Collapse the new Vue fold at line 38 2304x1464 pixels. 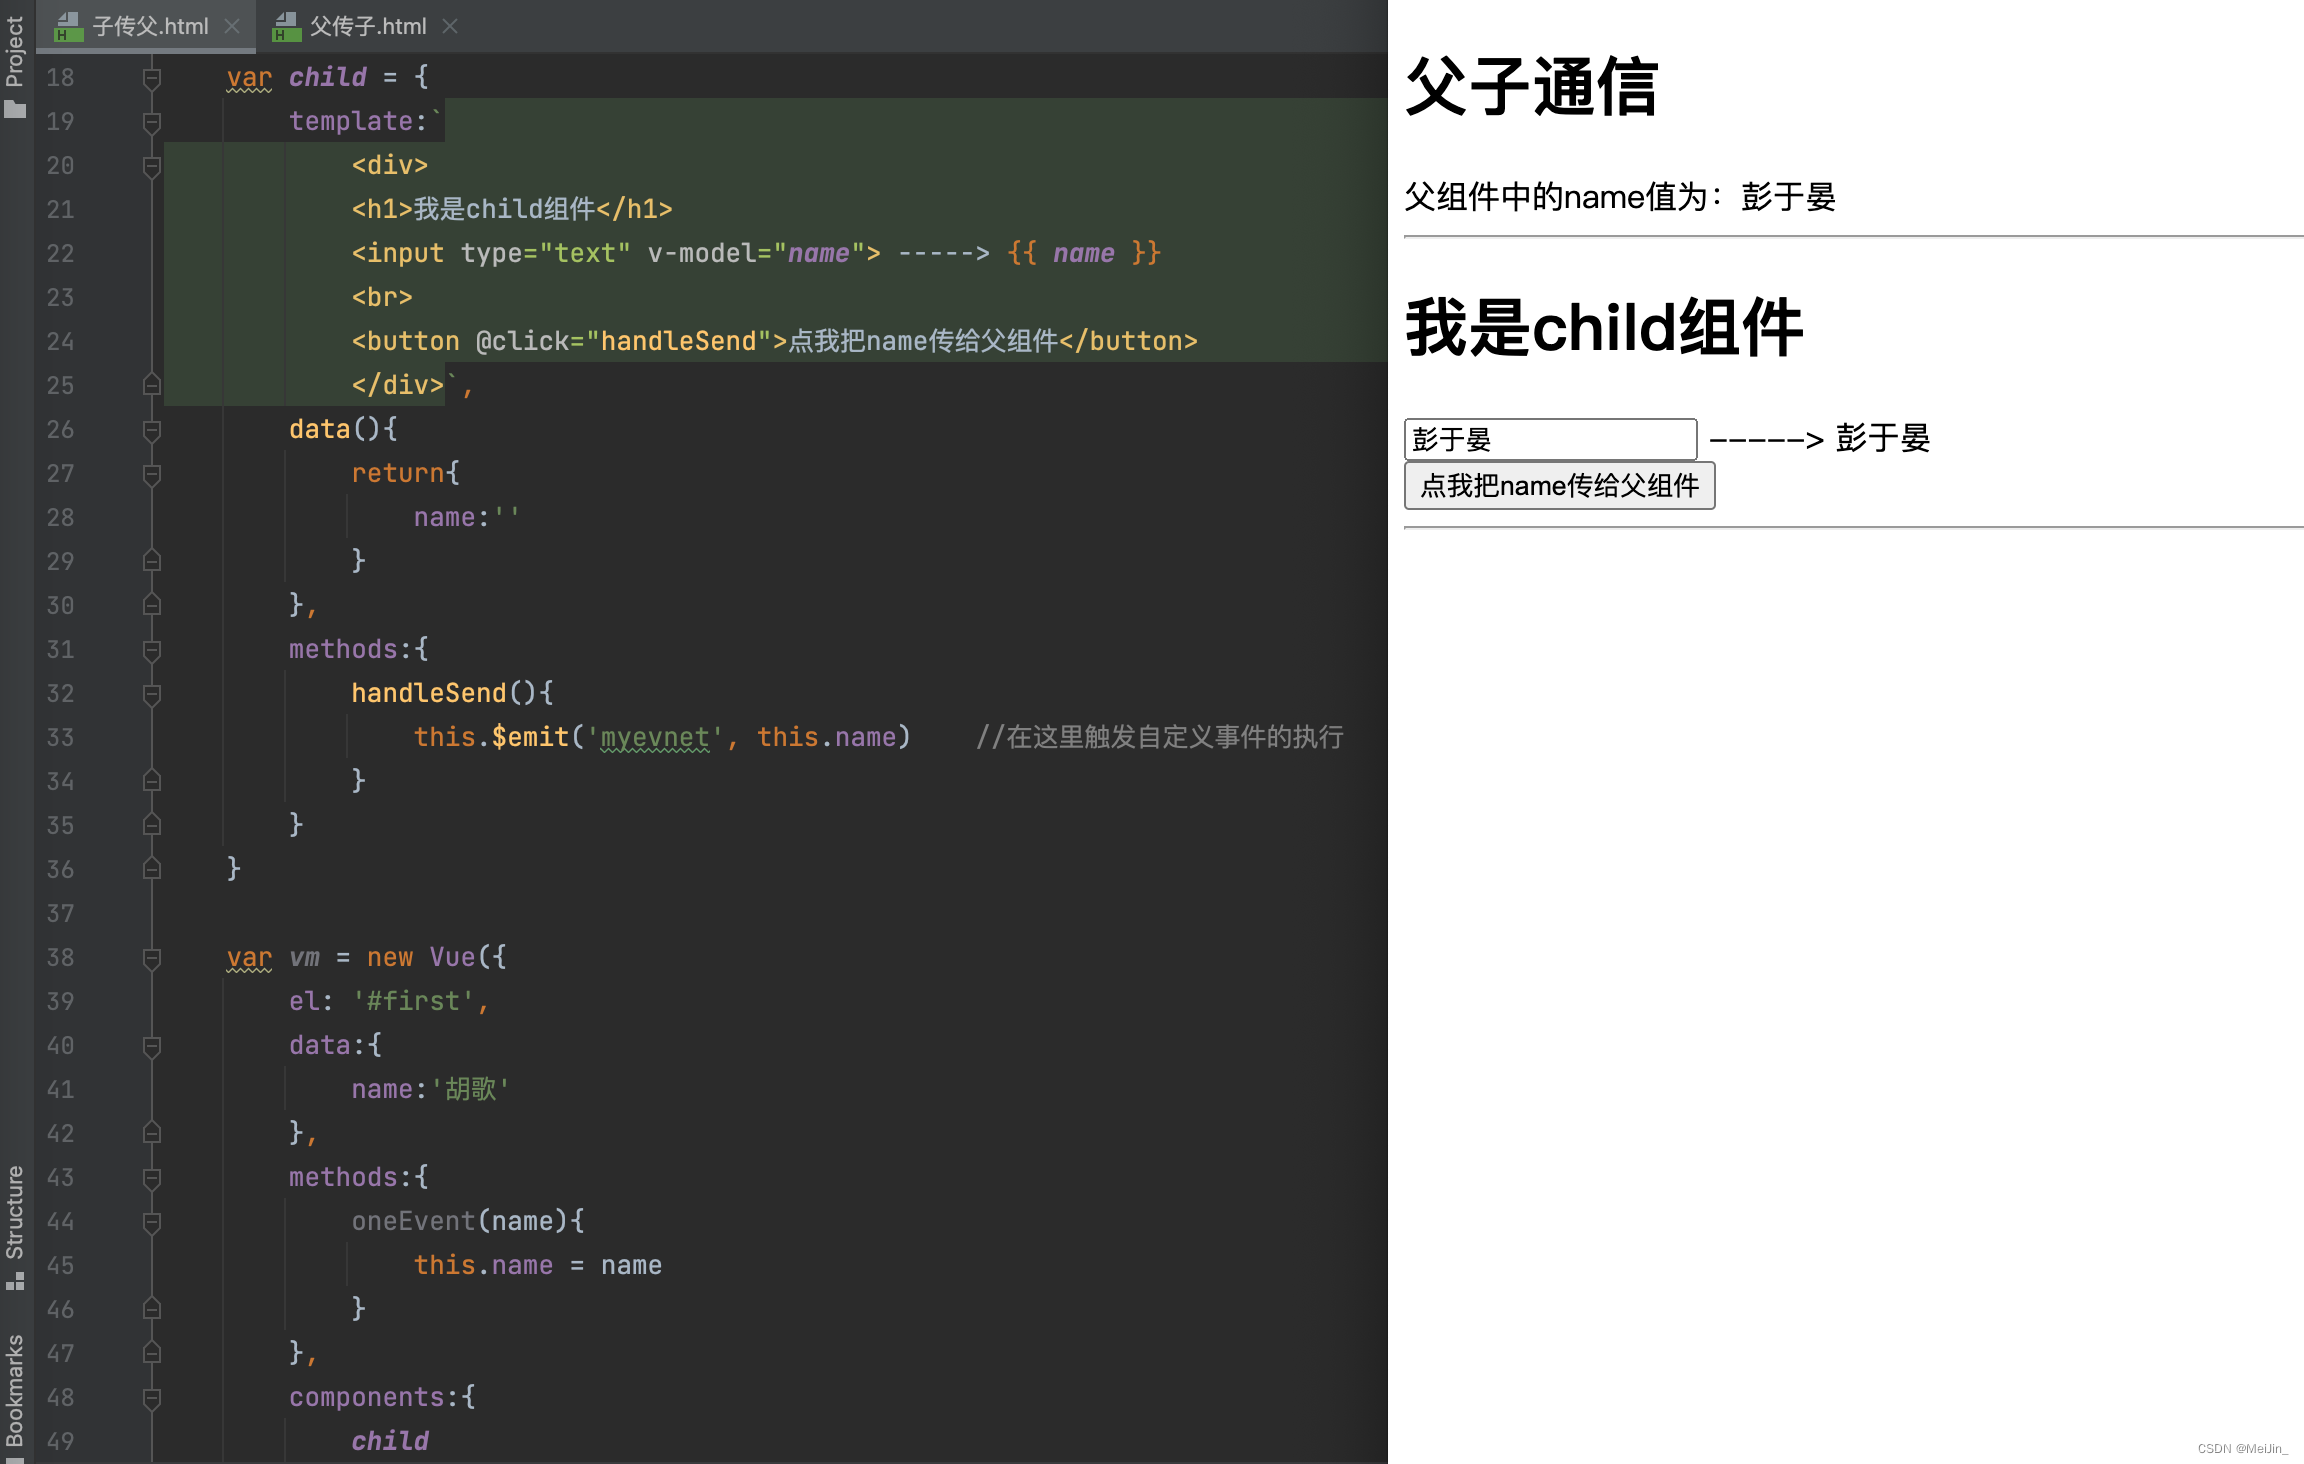click(x=152, y=958)
